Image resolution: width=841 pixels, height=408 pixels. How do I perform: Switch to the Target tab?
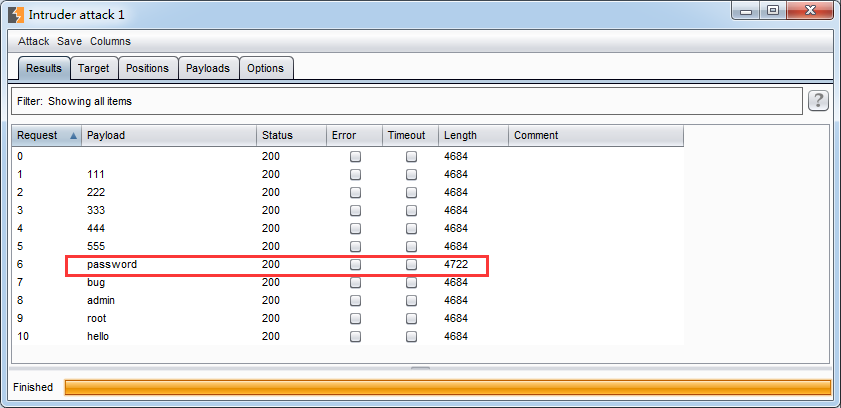click(94, 68)
